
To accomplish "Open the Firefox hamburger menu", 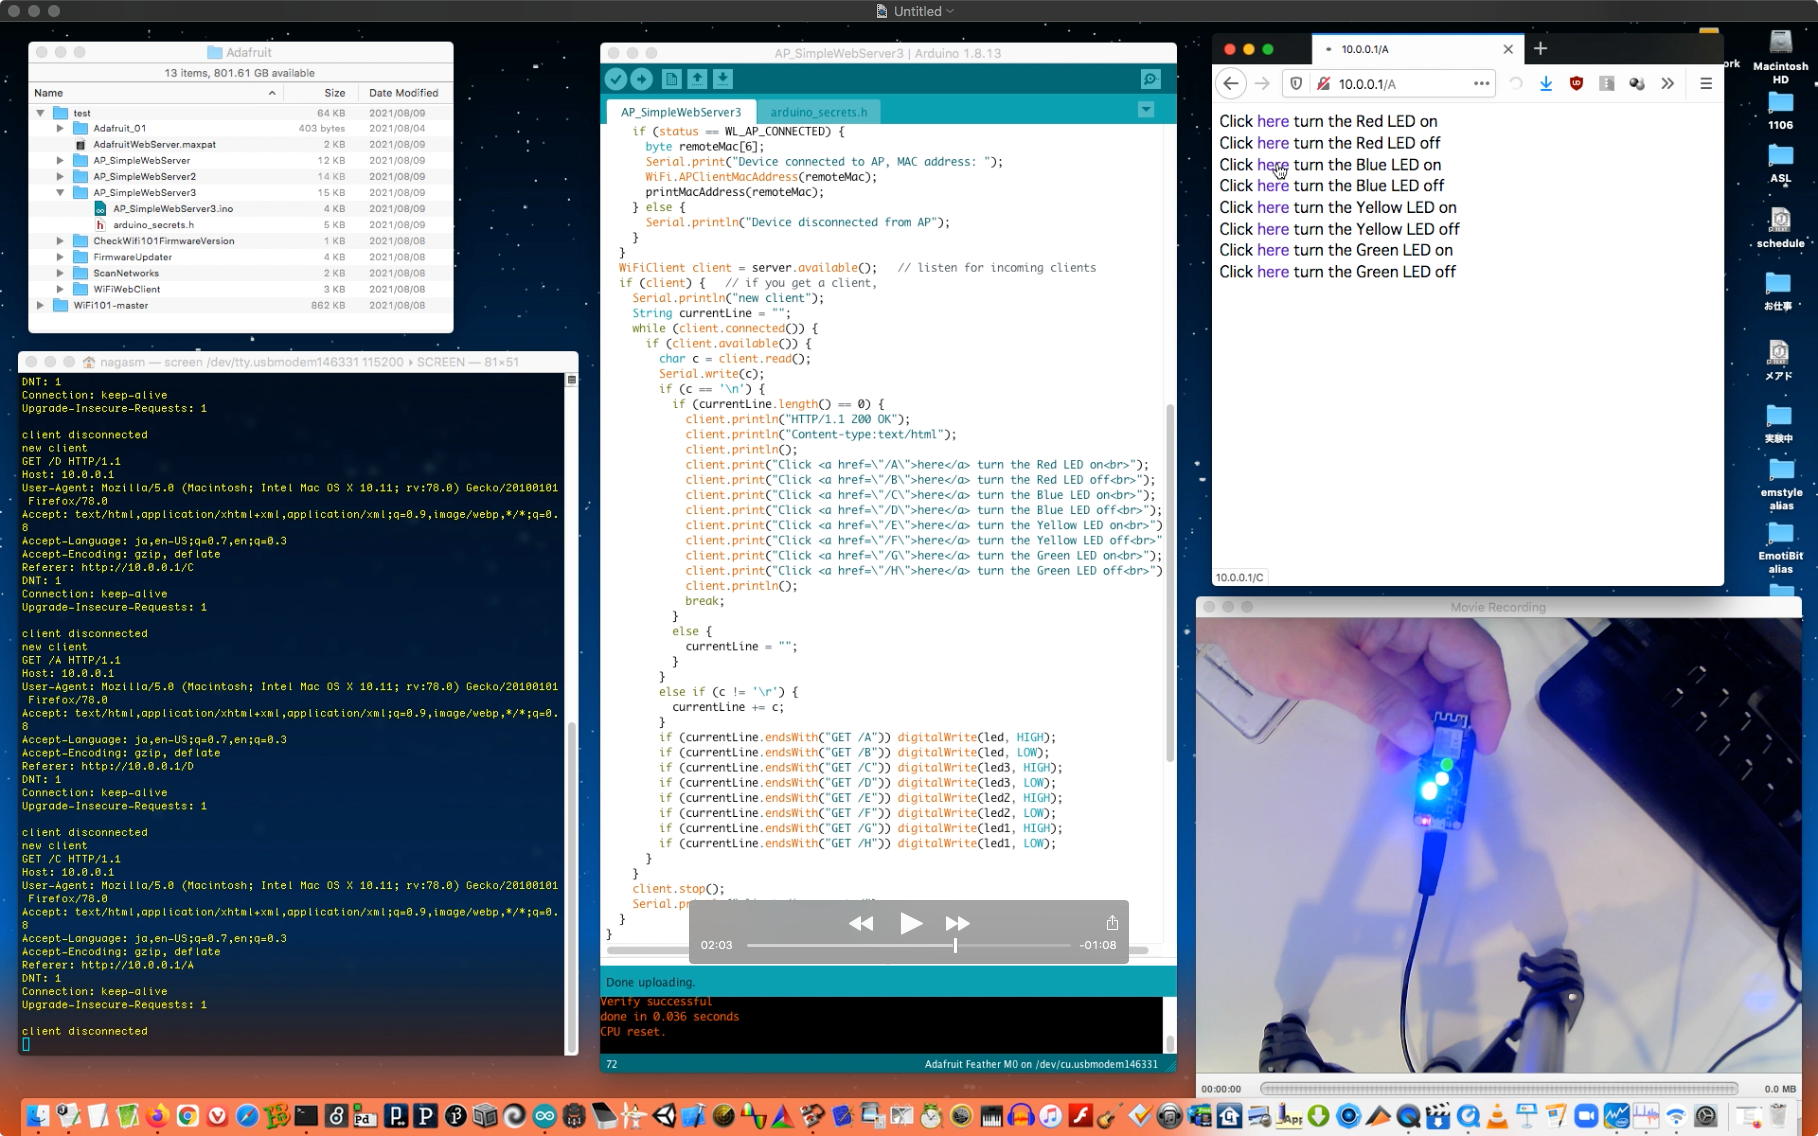I will tap(1706, 84).
